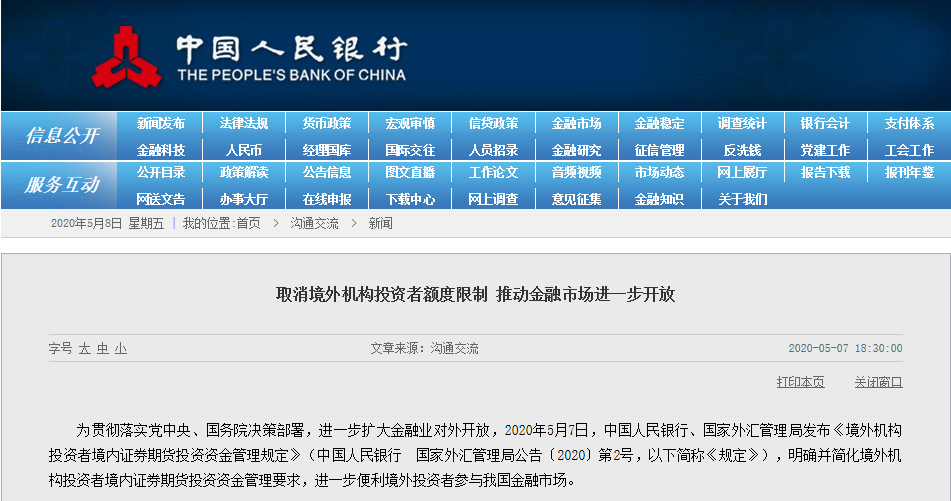The image size is (951, 501).
Task: Open 音频视频 section
Action: tap(576, 172)
